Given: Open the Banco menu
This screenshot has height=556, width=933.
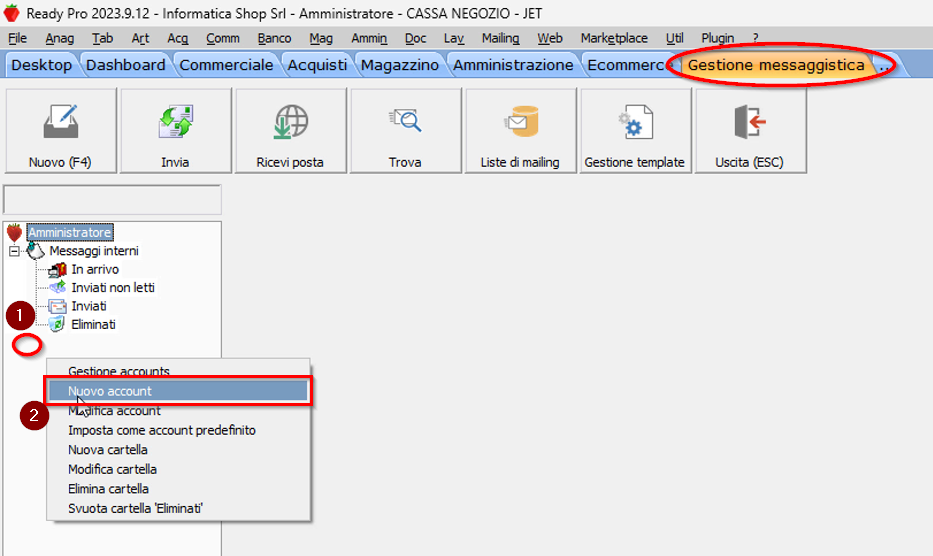Looking at the screenshot, I should tap(274, 38).
